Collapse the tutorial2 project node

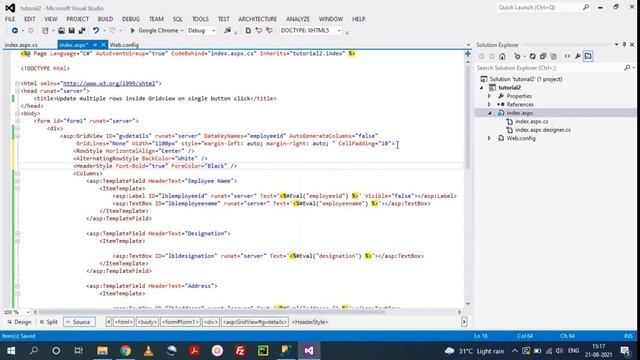[x=482, y=88]
